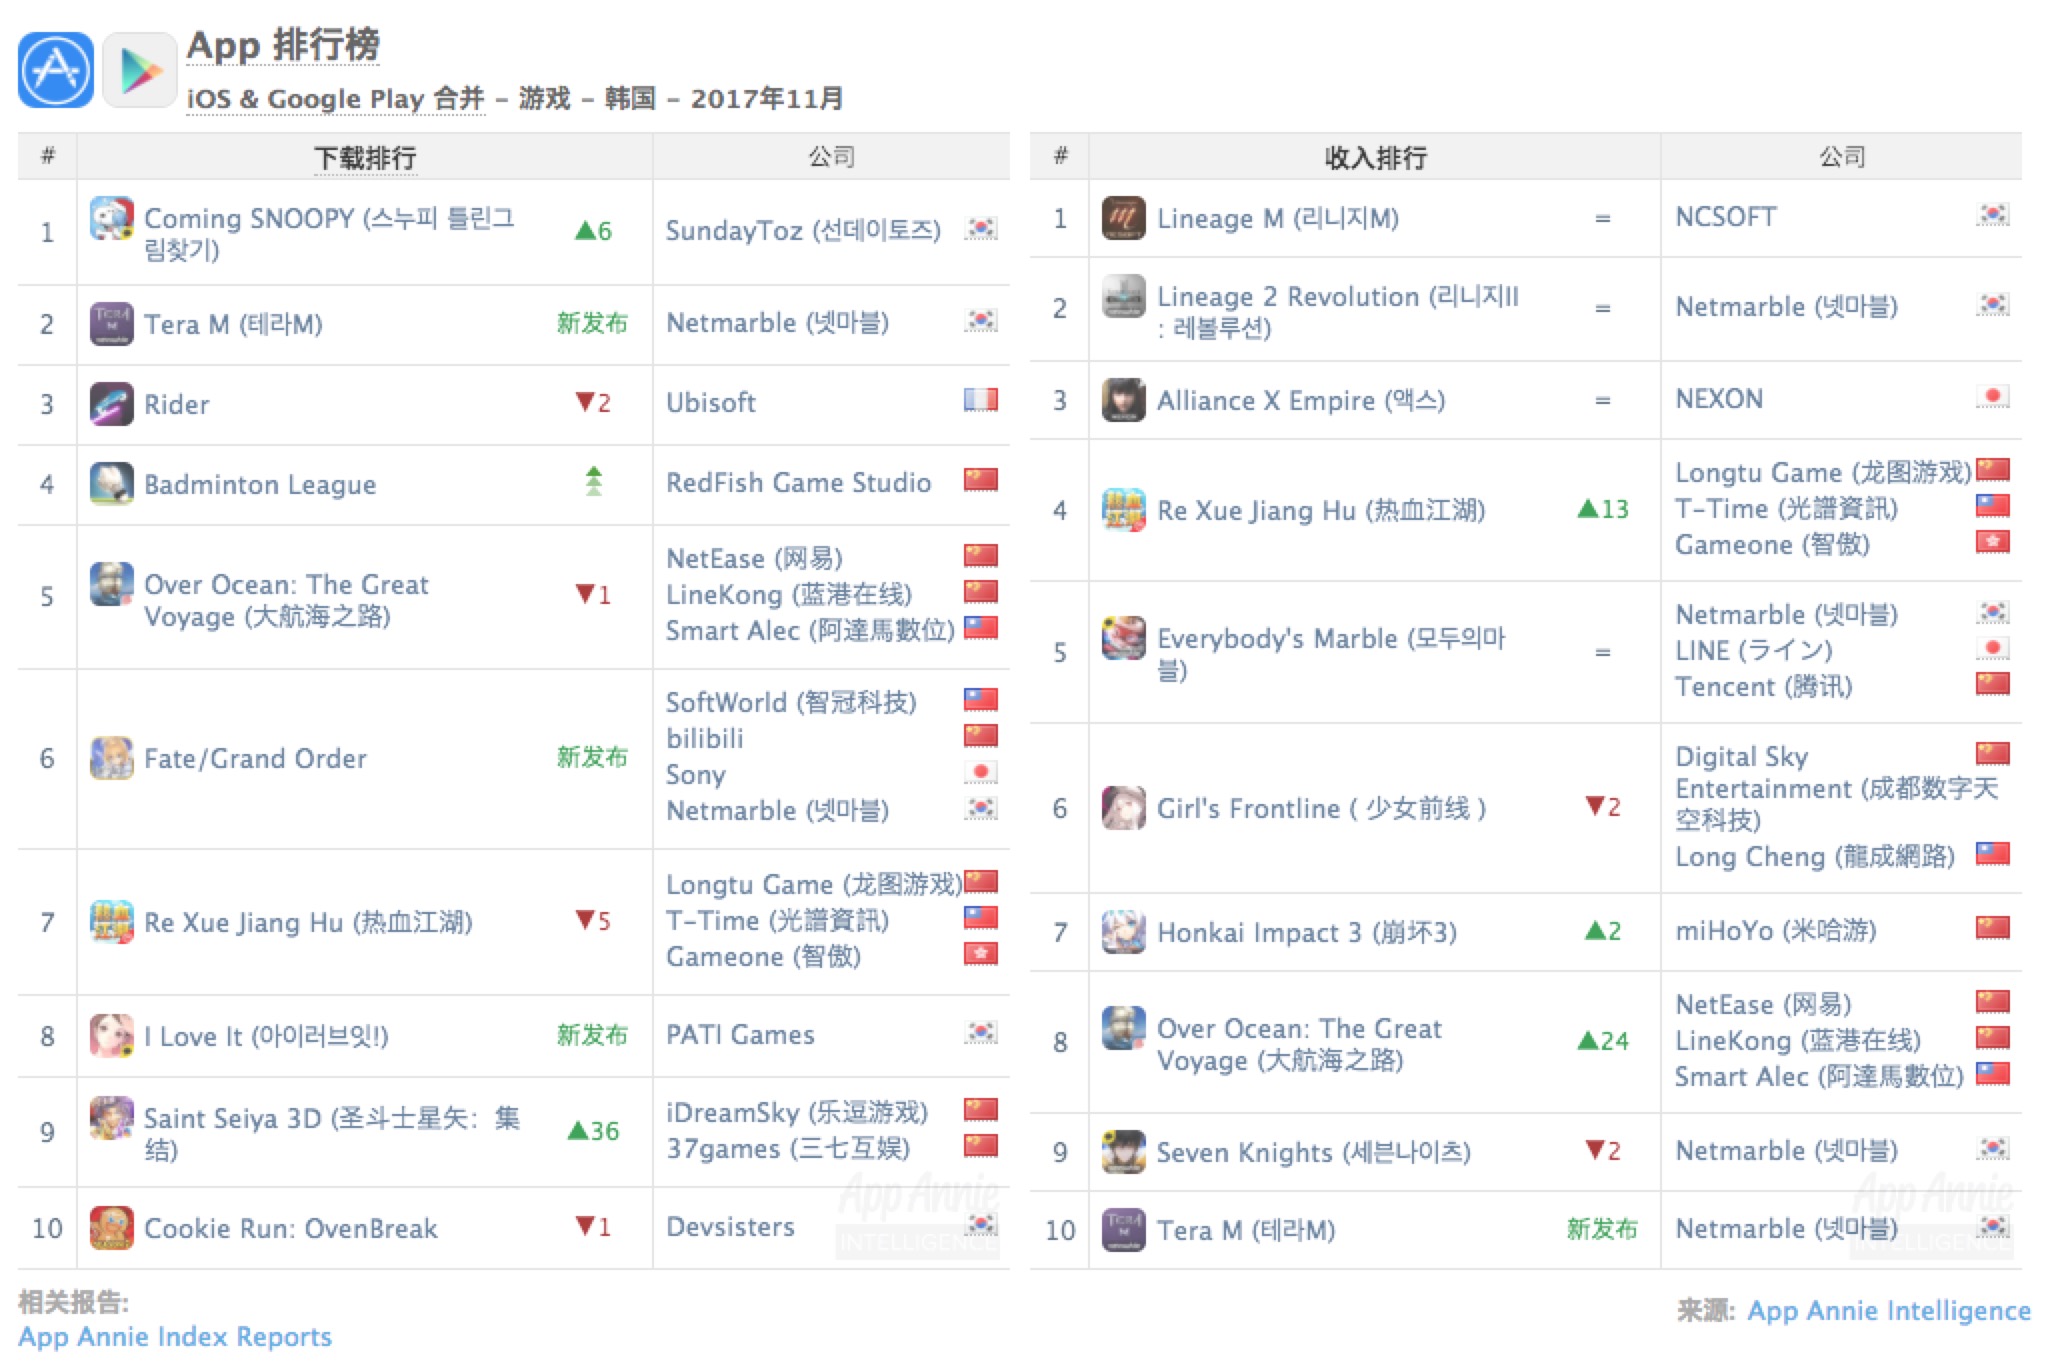Open App Annie Index Reports link
The image size is (2058, 1364).
pyautogui.click(x=175, y=1337)
